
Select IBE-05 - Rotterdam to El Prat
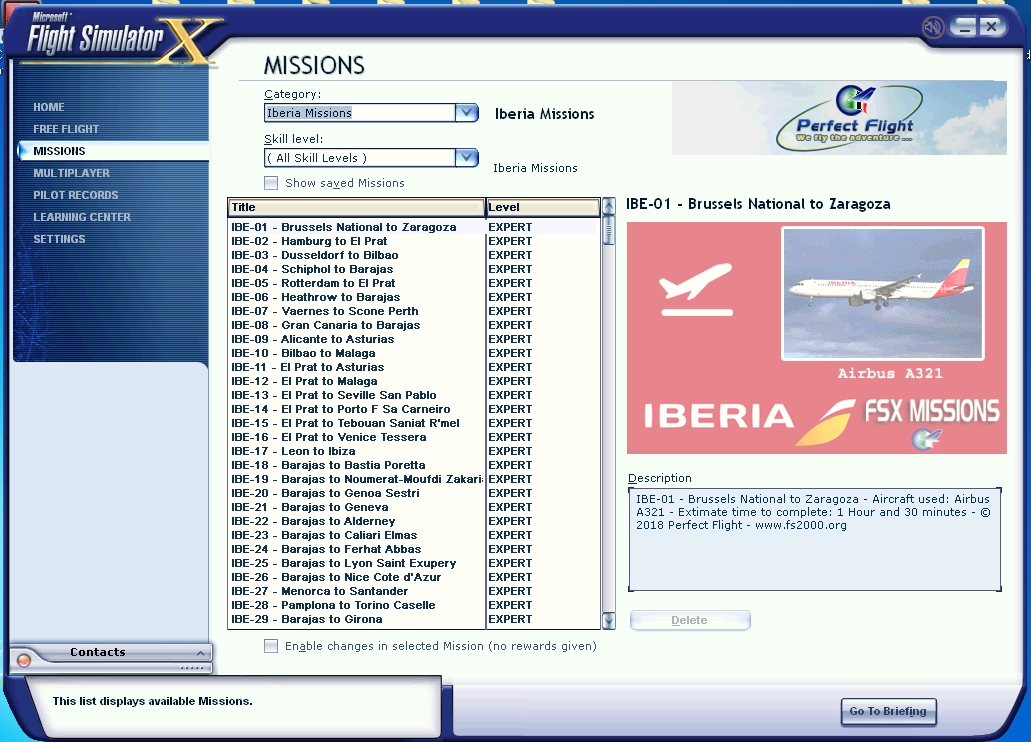tap(414, 283)
